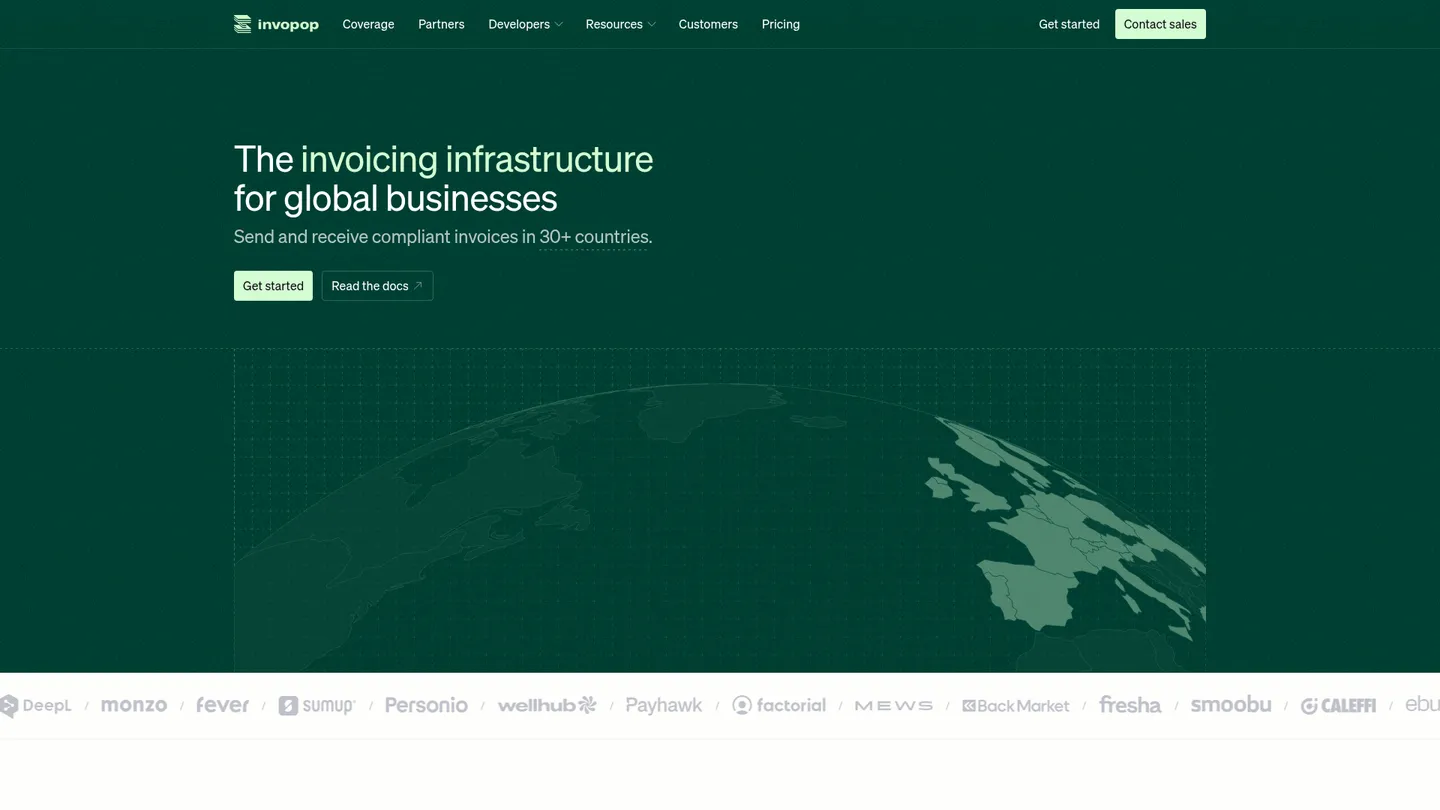The height and width of the screenshot is (810, 1440).
Task: Click the CALEFFI logo
Action: click(x=1338, y=706)
